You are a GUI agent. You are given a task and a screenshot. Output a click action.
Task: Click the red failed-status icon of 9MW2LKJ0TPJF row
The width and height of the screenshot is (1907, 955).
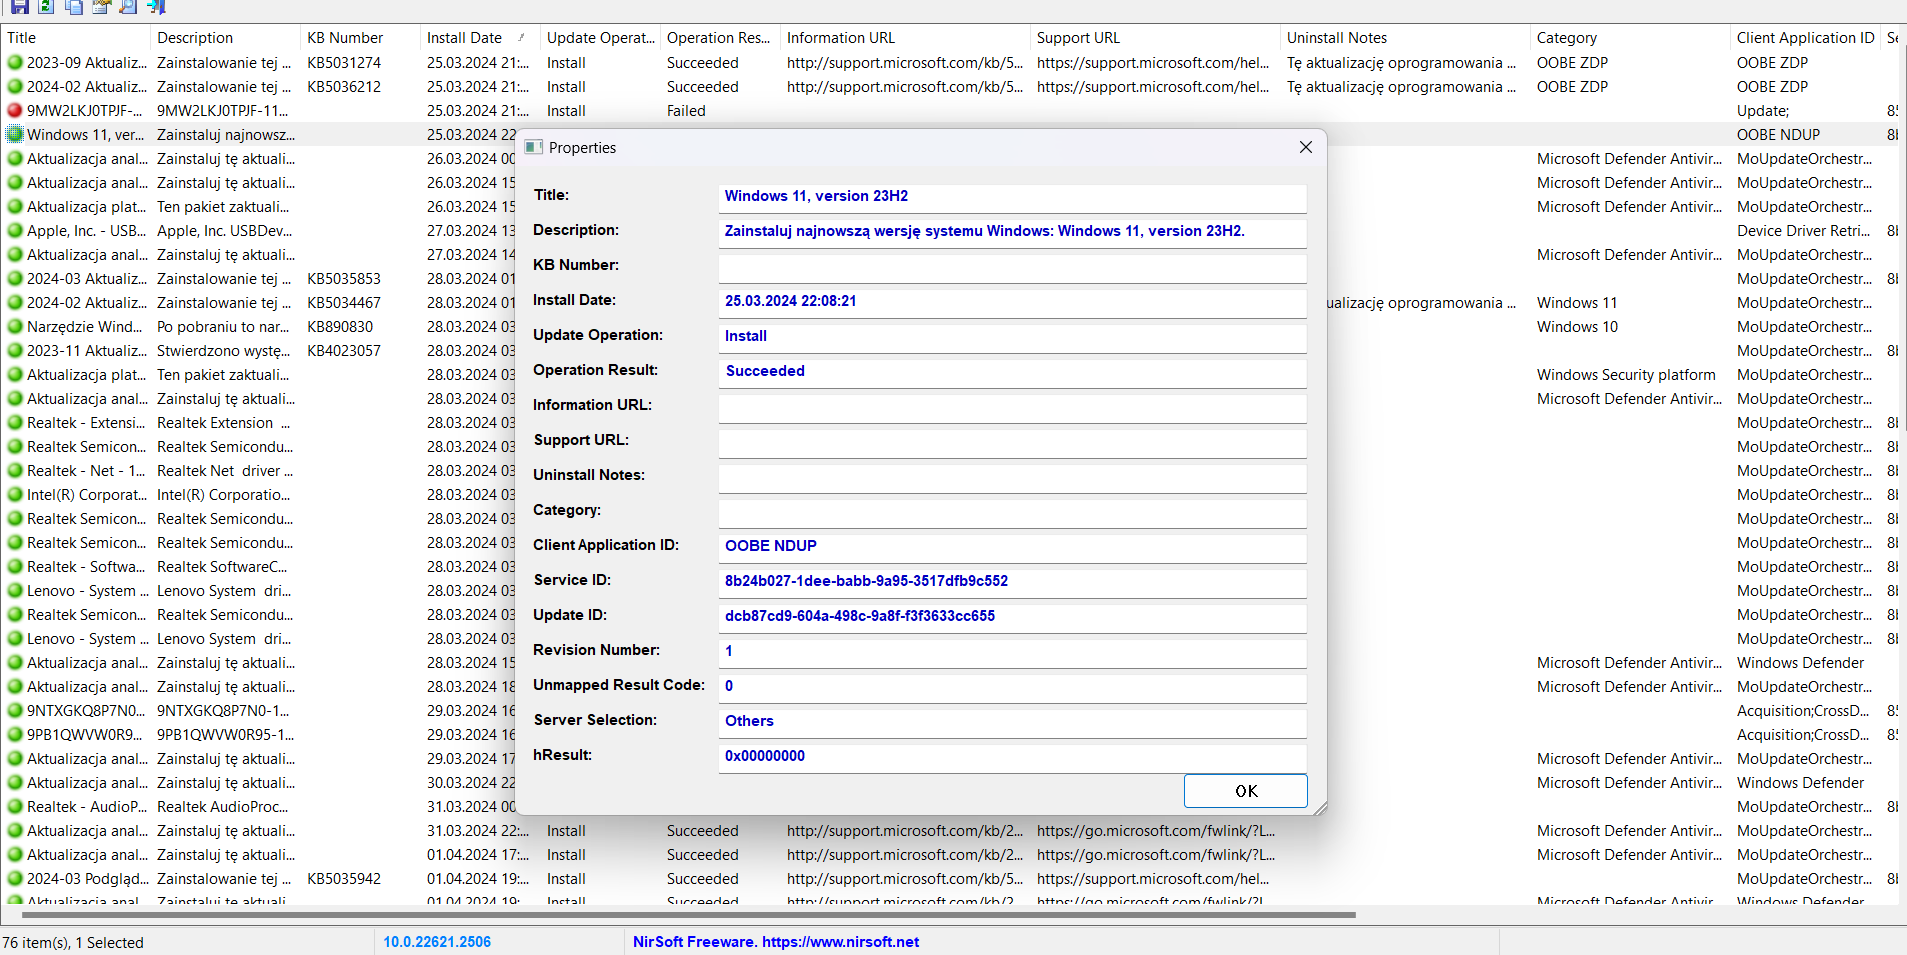[15, 110]
